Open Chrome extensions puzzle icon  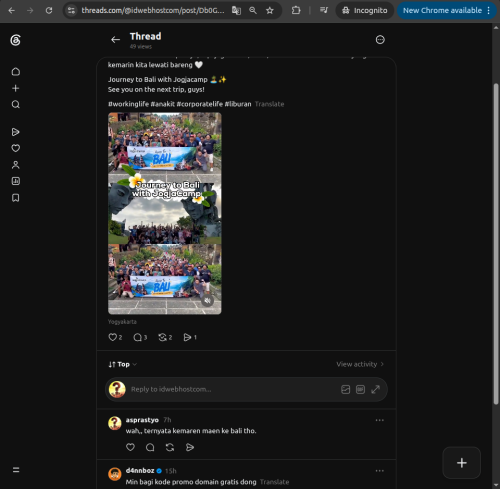296,11
